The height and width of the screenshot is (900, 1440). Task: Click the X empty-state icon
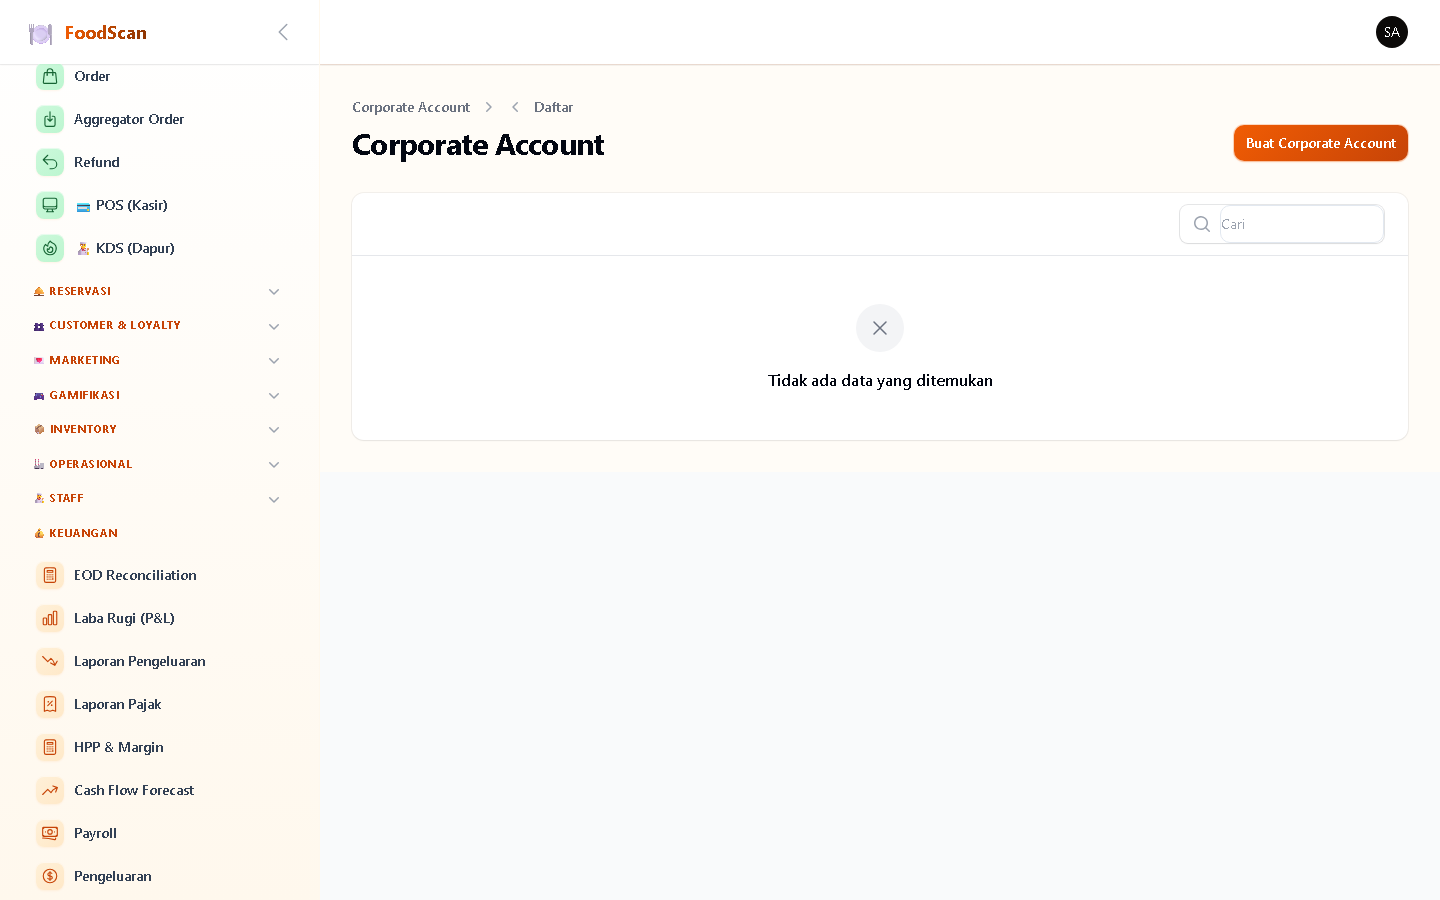click(x=880, y=328)
